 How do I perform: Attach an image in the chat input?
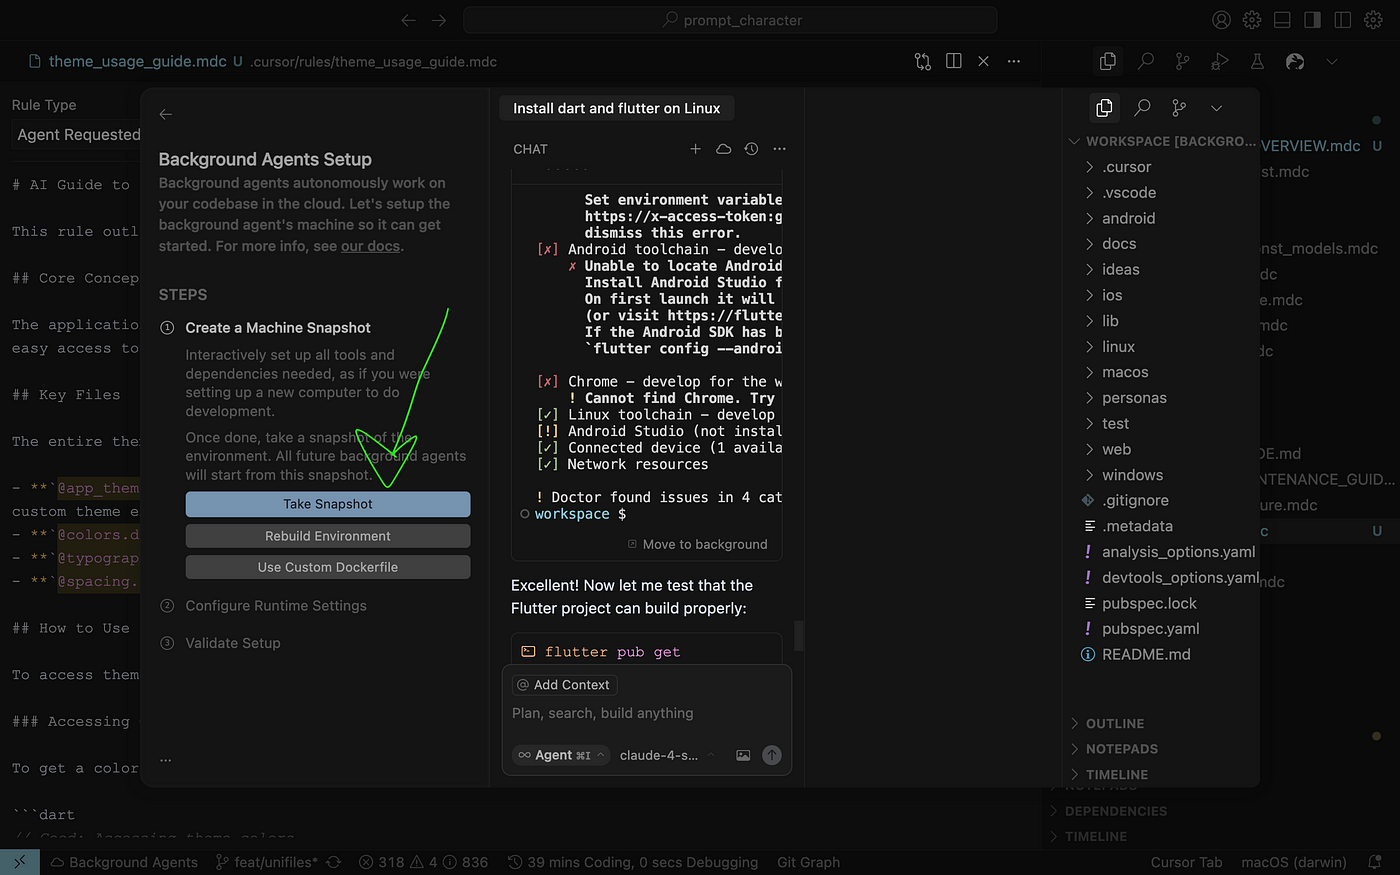coord(743,755)
